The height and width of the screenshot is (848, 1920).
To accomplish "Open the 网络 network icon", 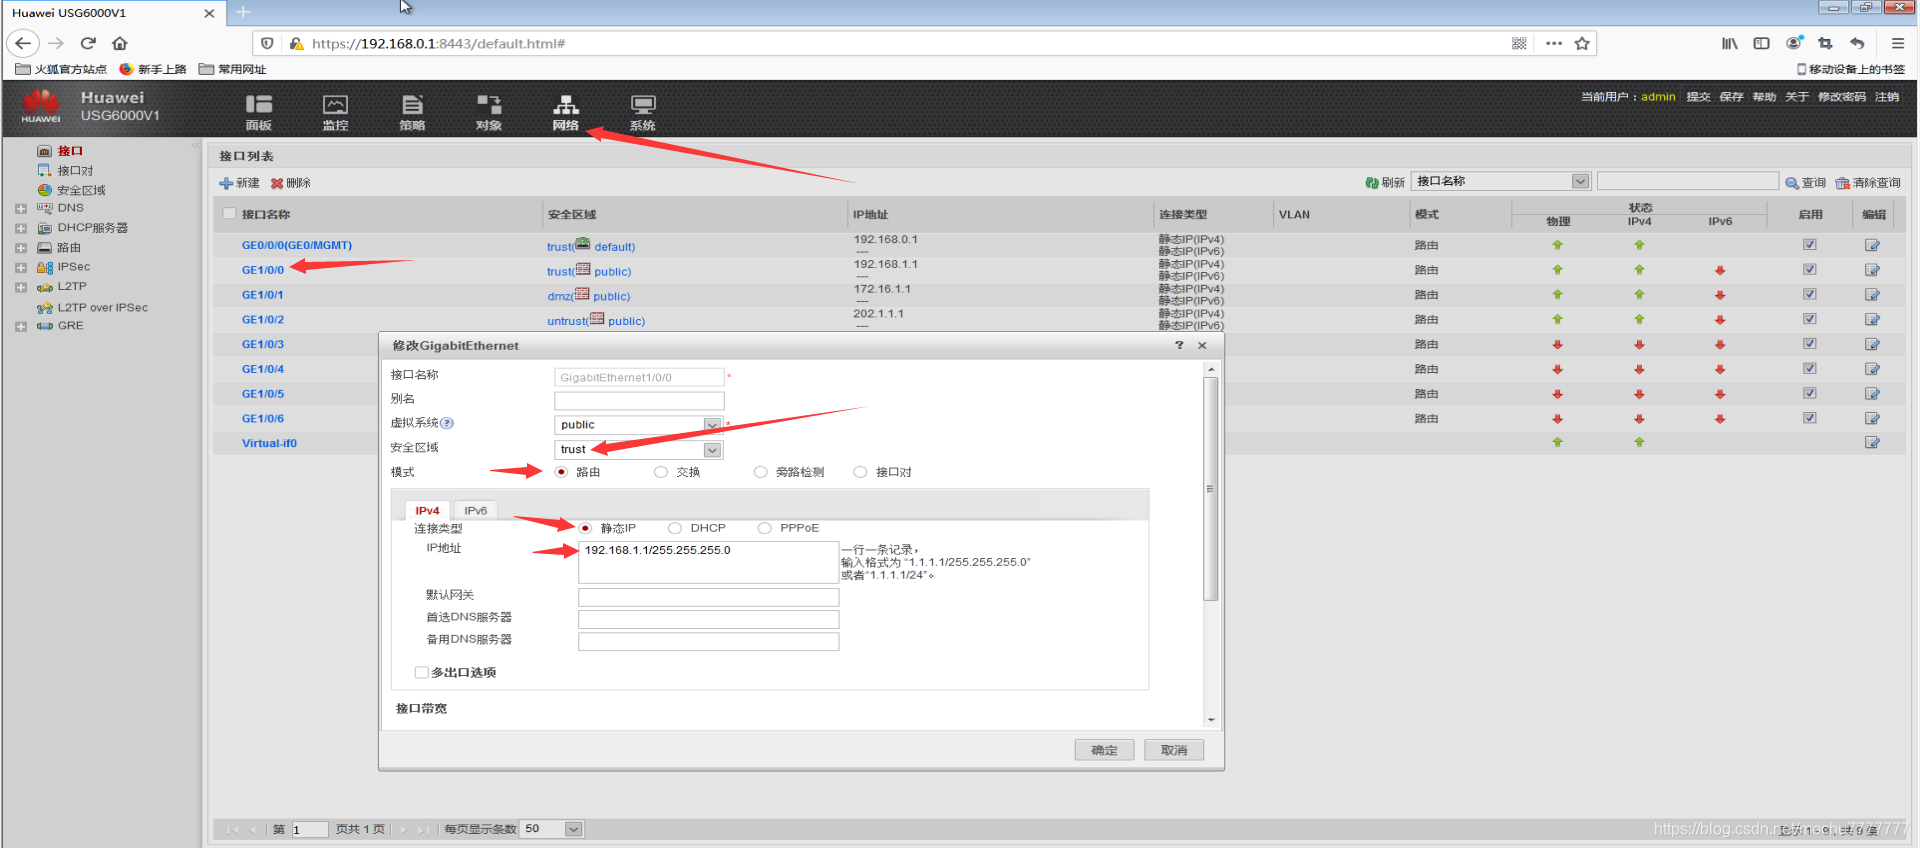I will (566, 112).
